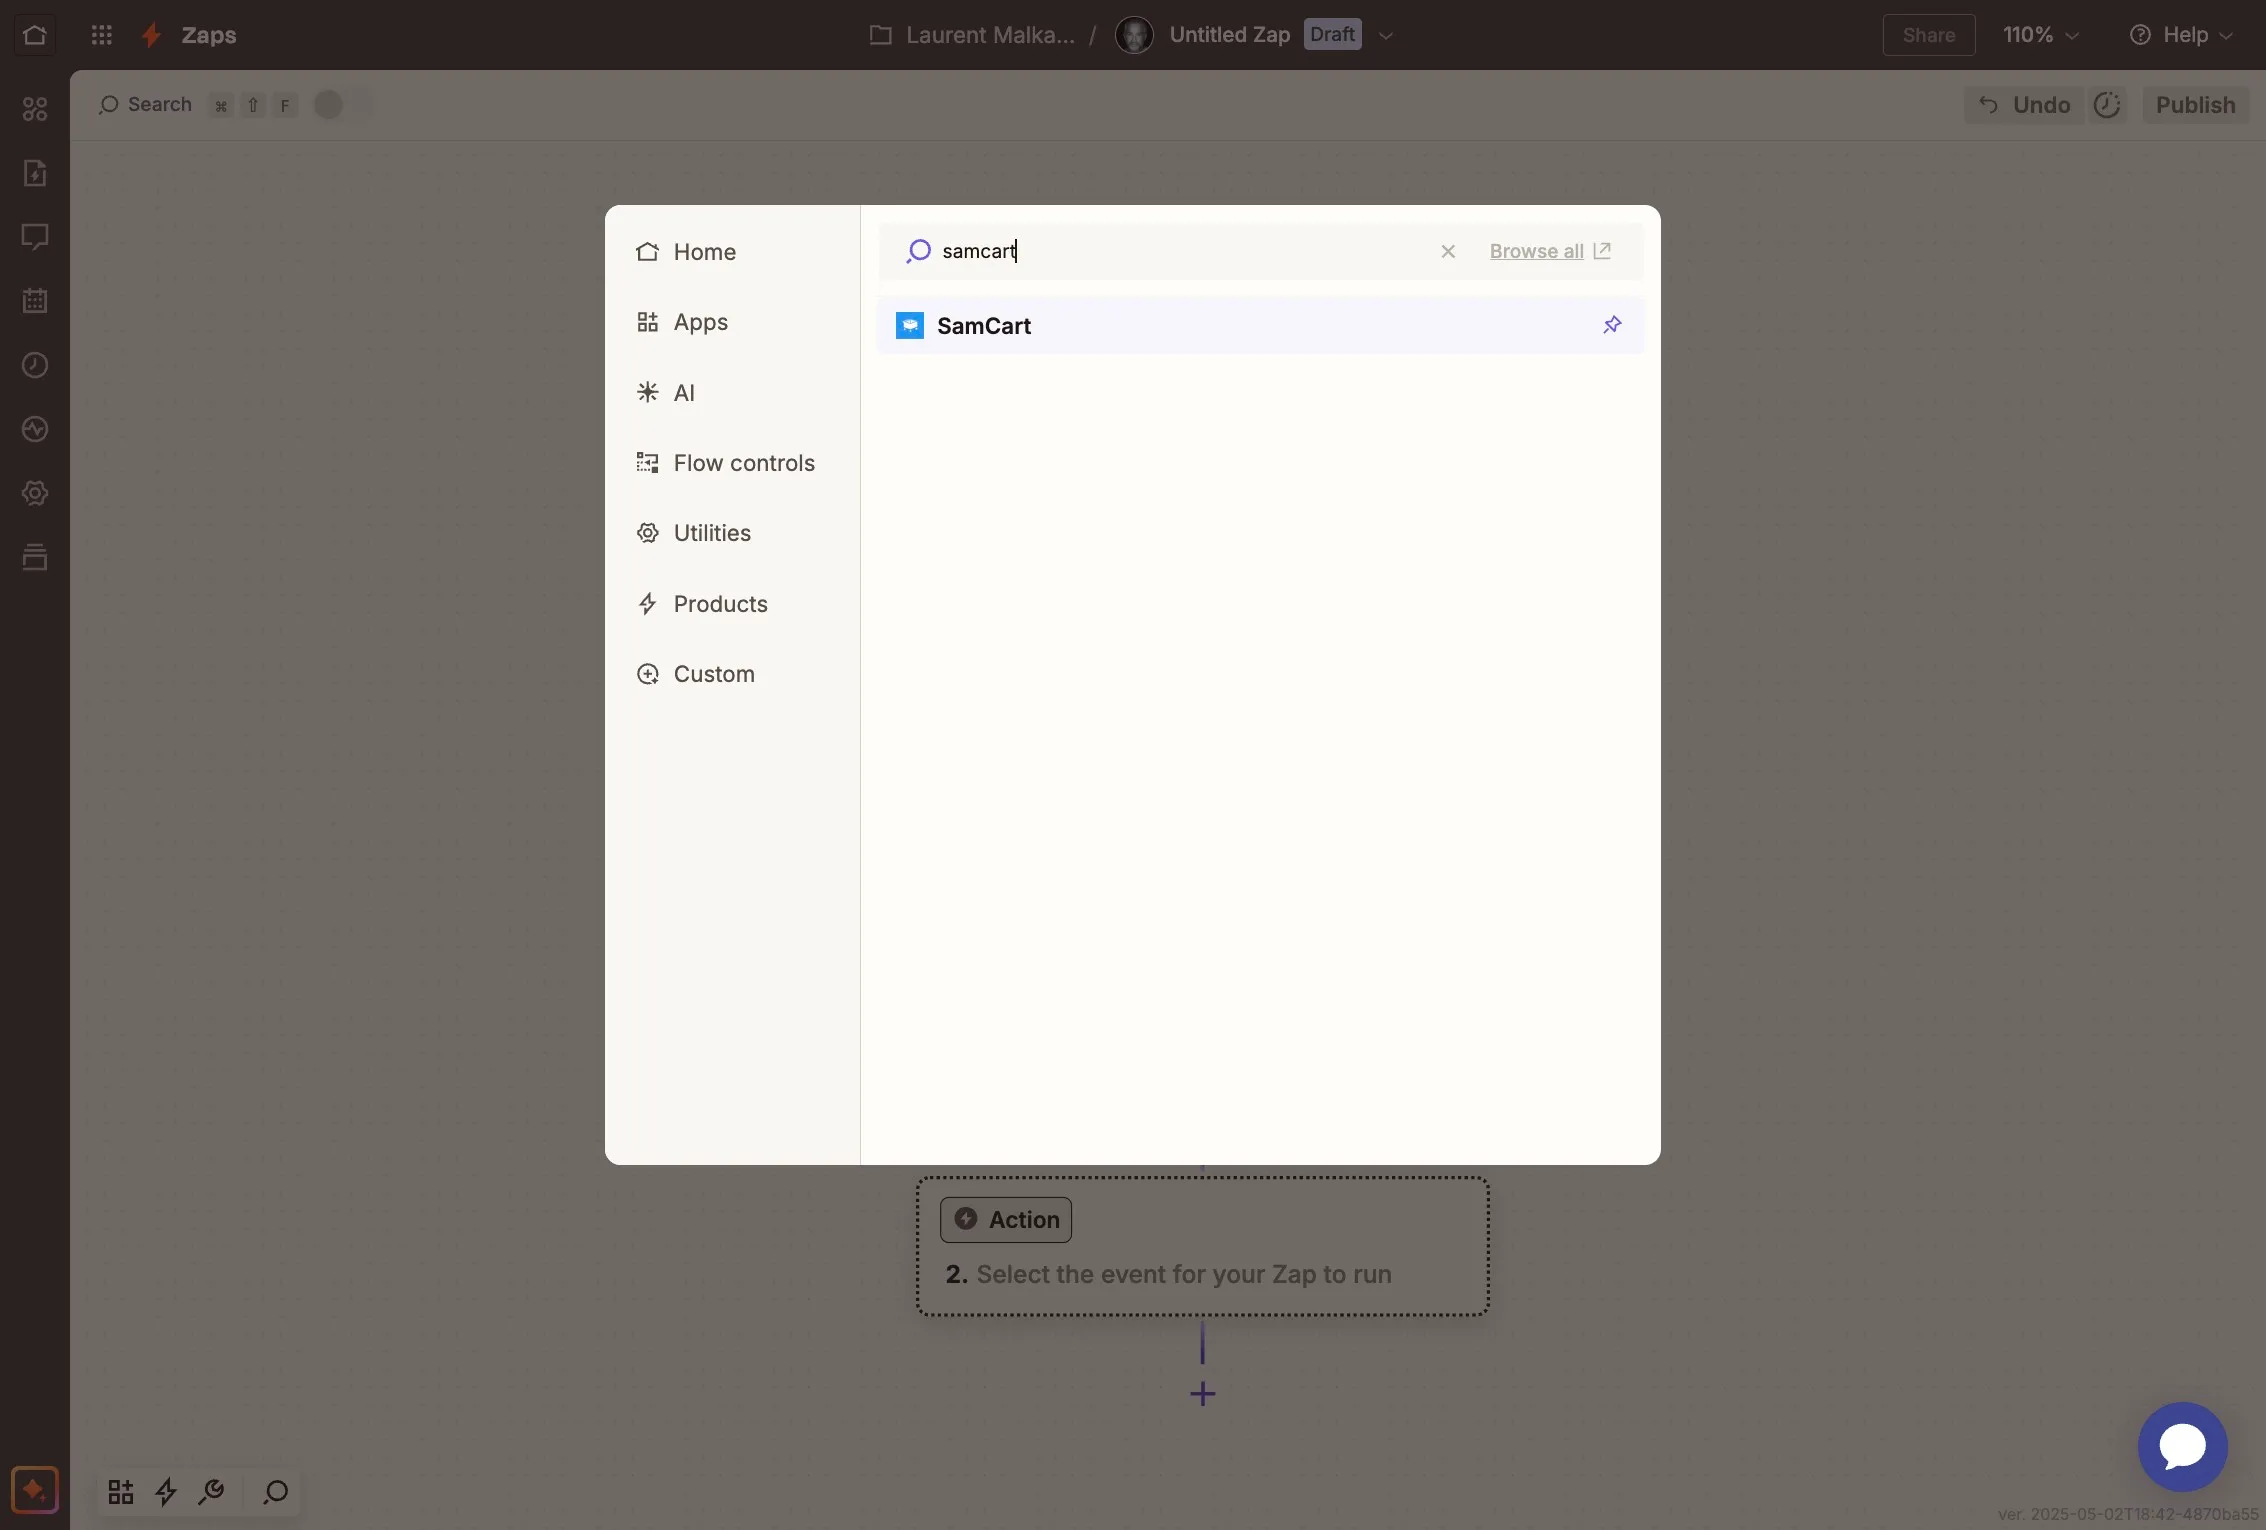2266x1530 pixels.
Task: Click the user avatar next to Untitled Zap
Action: click(1134, 35)
